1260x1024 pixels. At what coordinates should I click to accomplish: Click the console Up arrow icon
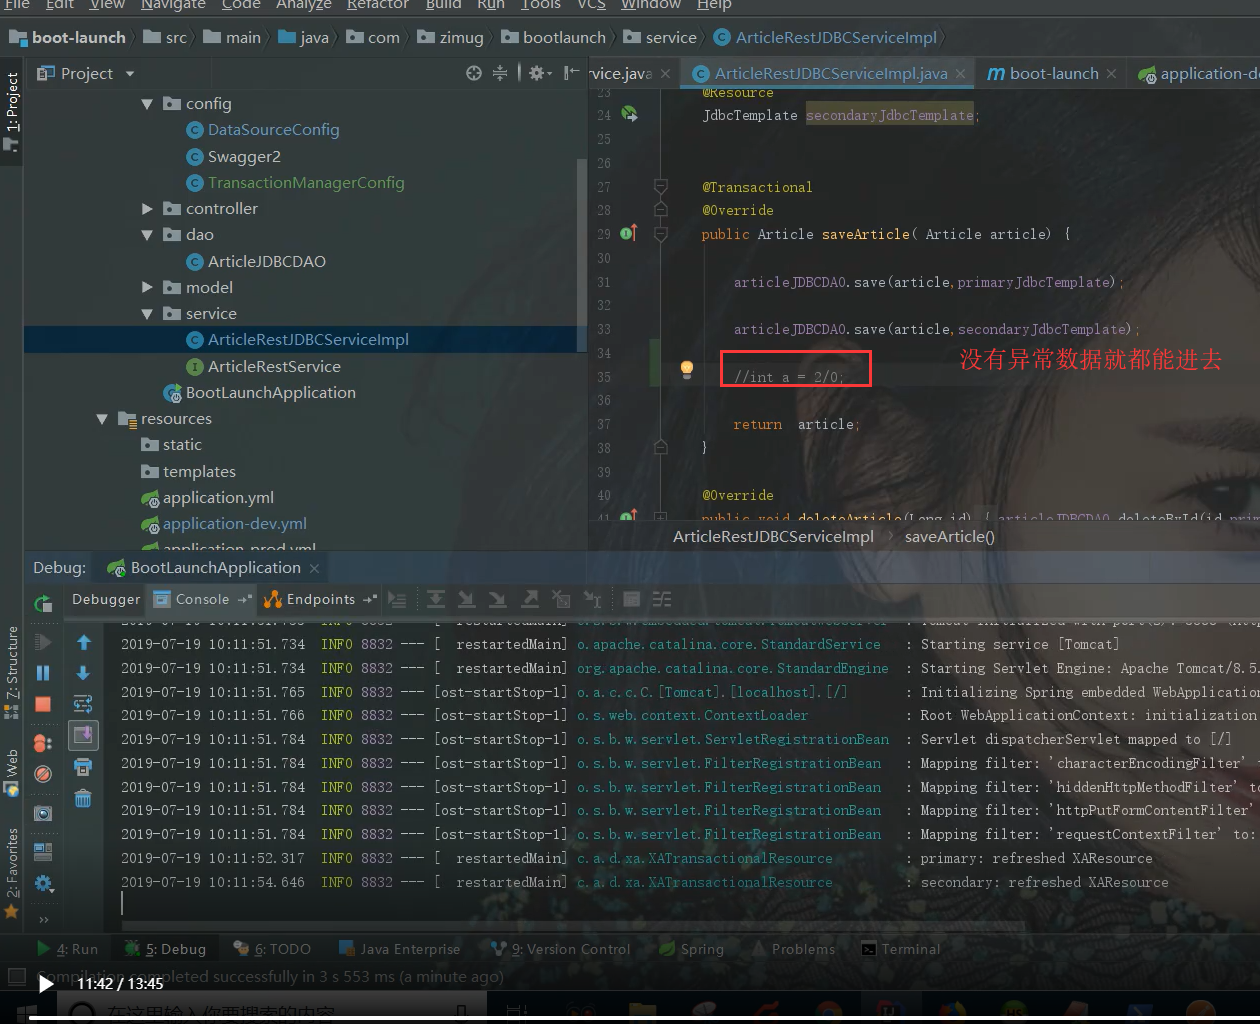click(x=83, y=642)
